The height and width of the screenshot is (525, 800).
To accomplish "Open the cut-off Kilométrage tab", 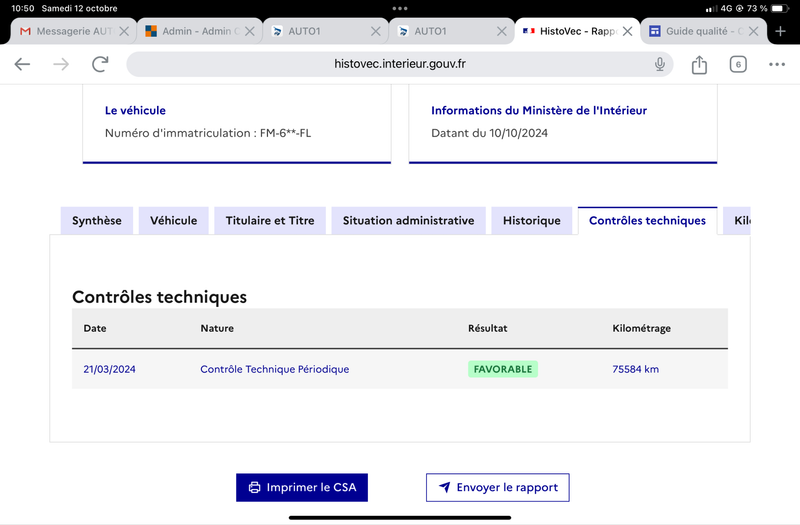I will coord(737,220).
